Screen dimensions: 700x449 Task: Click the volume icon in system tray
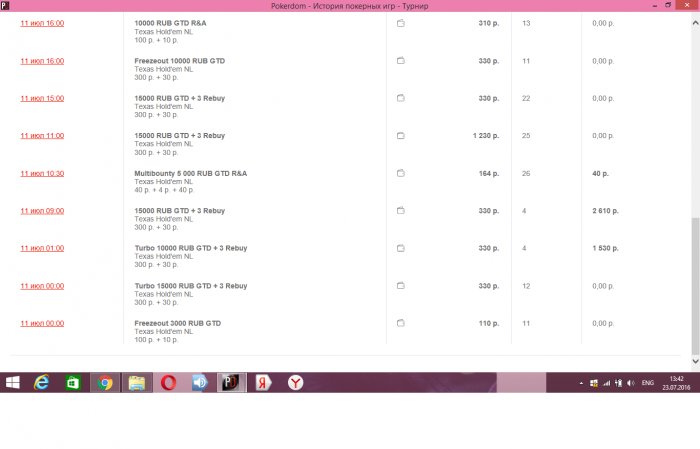coord(631,383)
